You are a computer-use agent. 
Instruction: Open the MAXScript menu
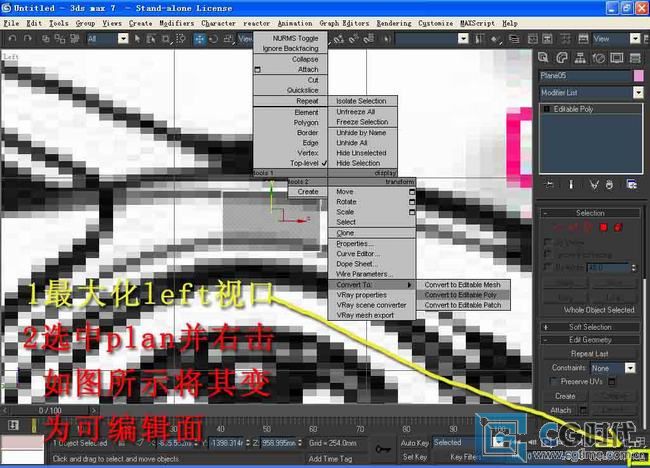(x=477, y=23)
